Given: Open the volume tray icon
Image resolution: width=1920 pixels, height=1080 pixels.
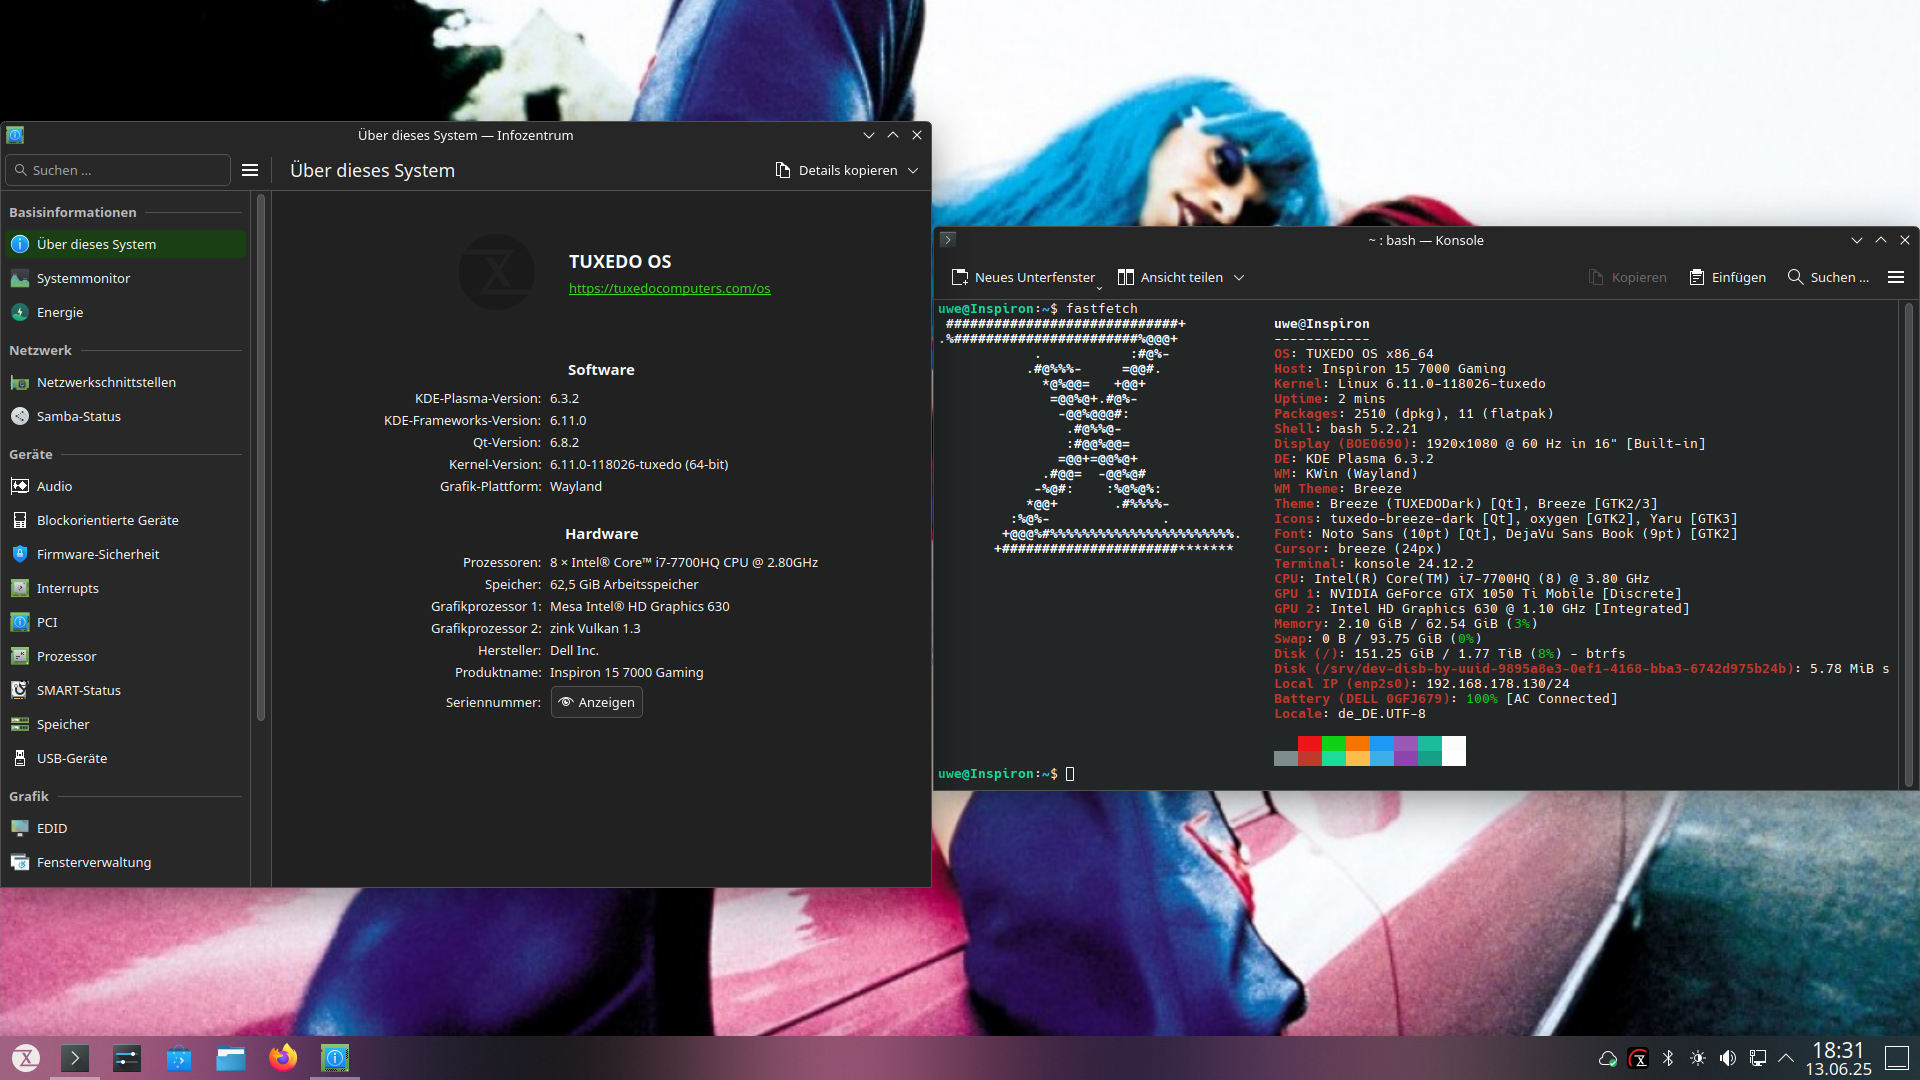Looking at the screenshot, I should pos(1728,1058).
